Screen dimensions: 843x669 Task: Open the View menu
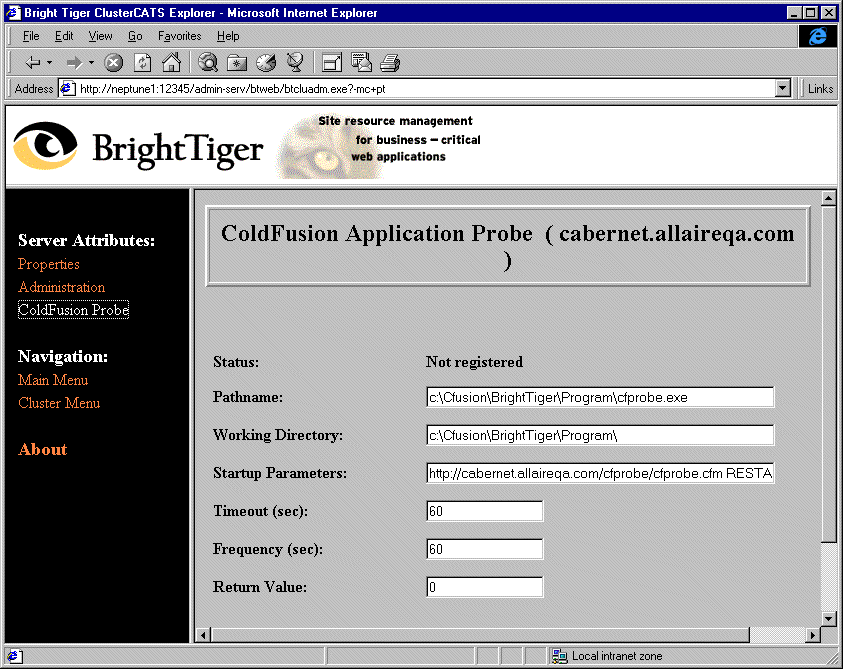(100, 36)
